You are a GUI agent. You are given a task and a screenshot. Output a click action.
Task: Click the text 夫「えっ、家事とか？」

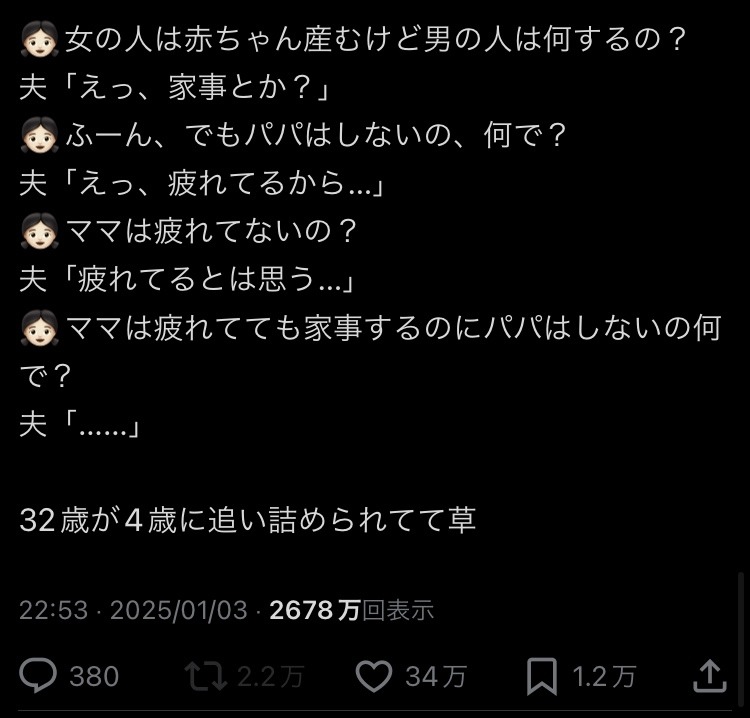pos(175,89)
